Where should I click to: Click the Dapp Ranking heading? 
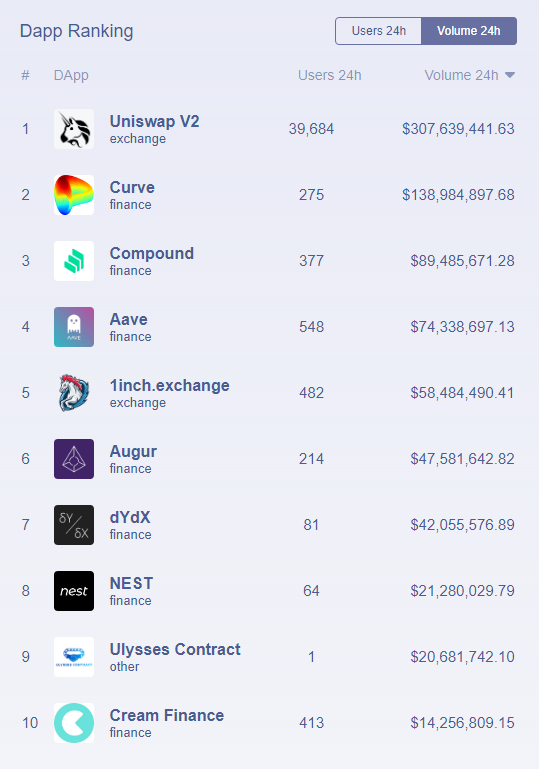click(x=77, y=31)
